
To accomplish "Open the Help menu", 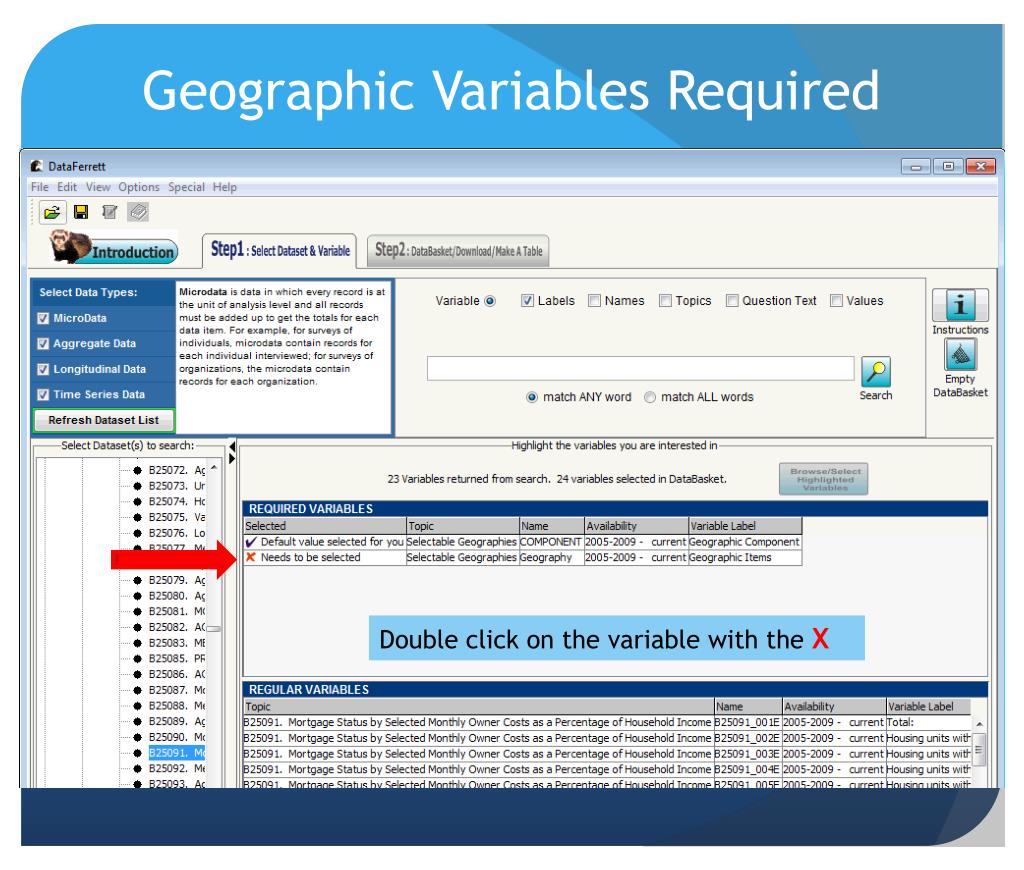I will (x=225, y=187).
